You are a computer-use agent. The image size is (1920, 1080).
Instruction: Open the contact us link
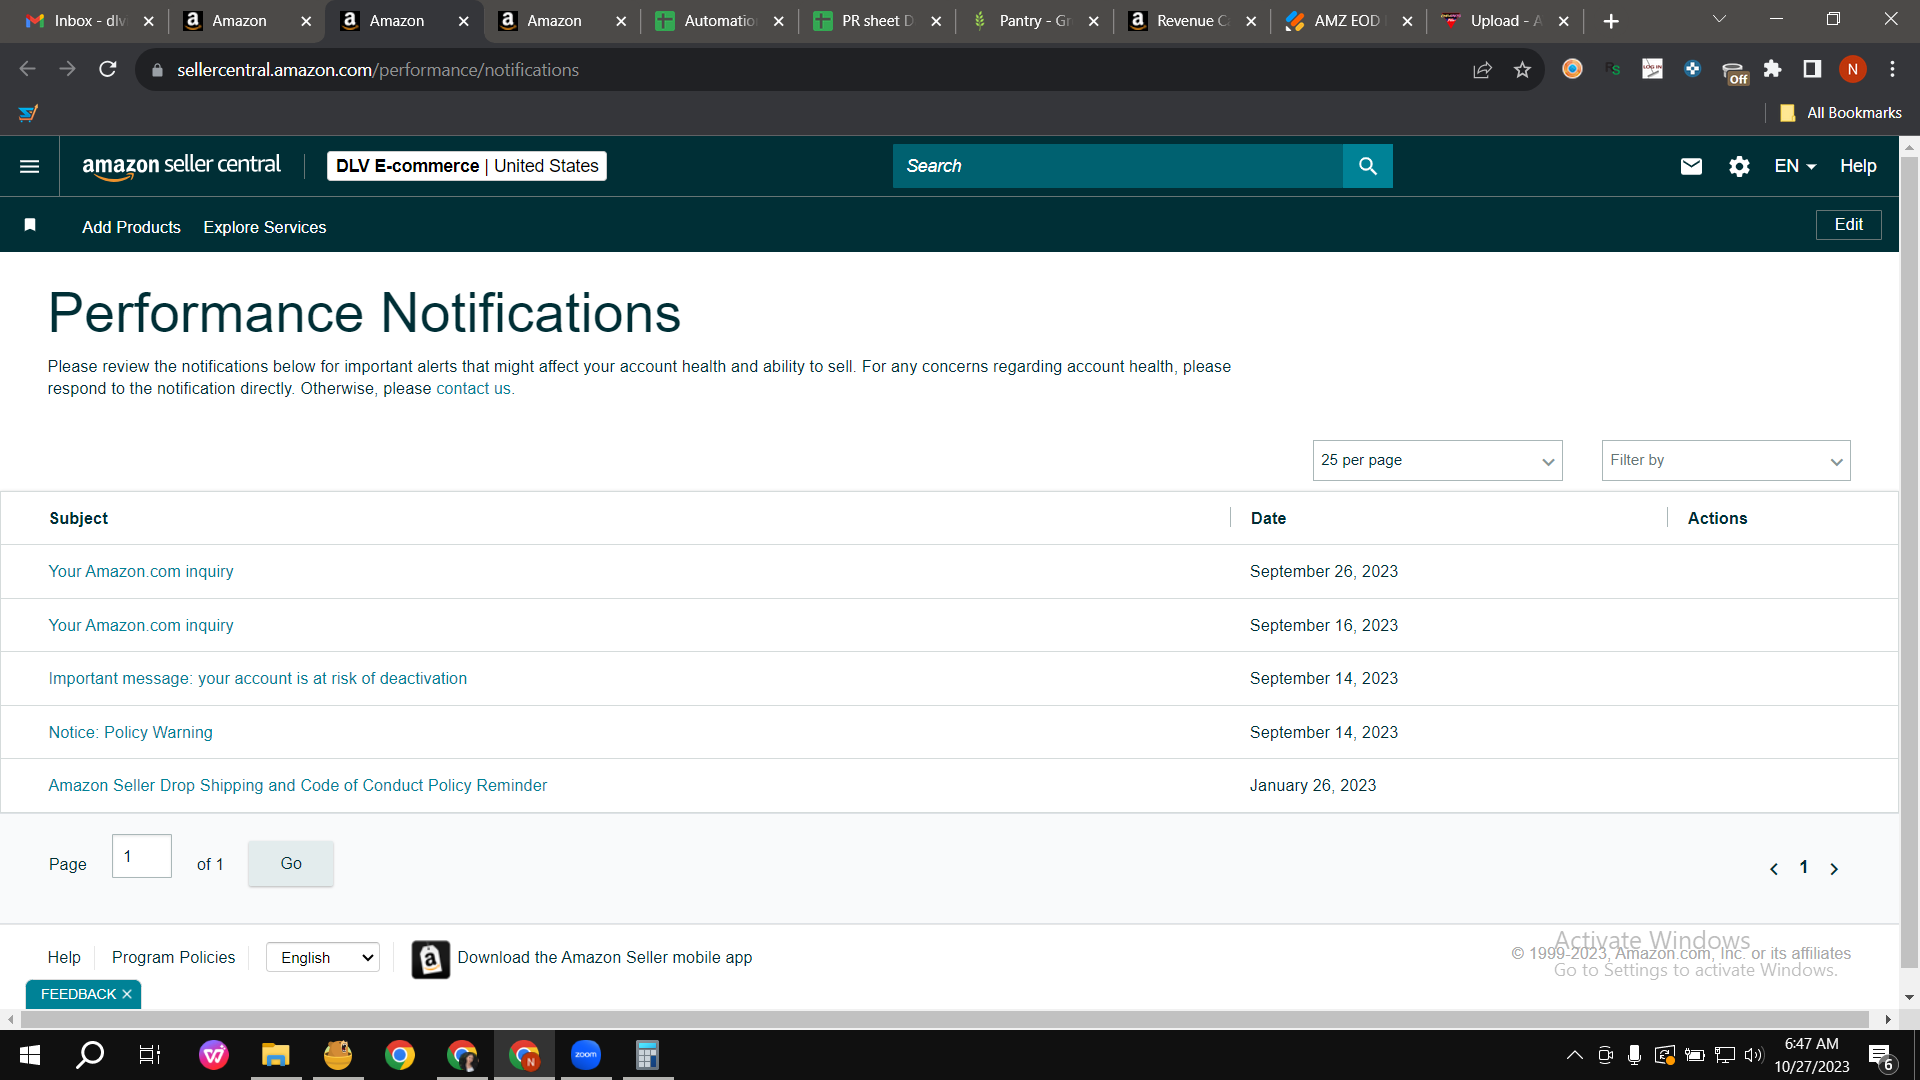click(x=473, y=388)
